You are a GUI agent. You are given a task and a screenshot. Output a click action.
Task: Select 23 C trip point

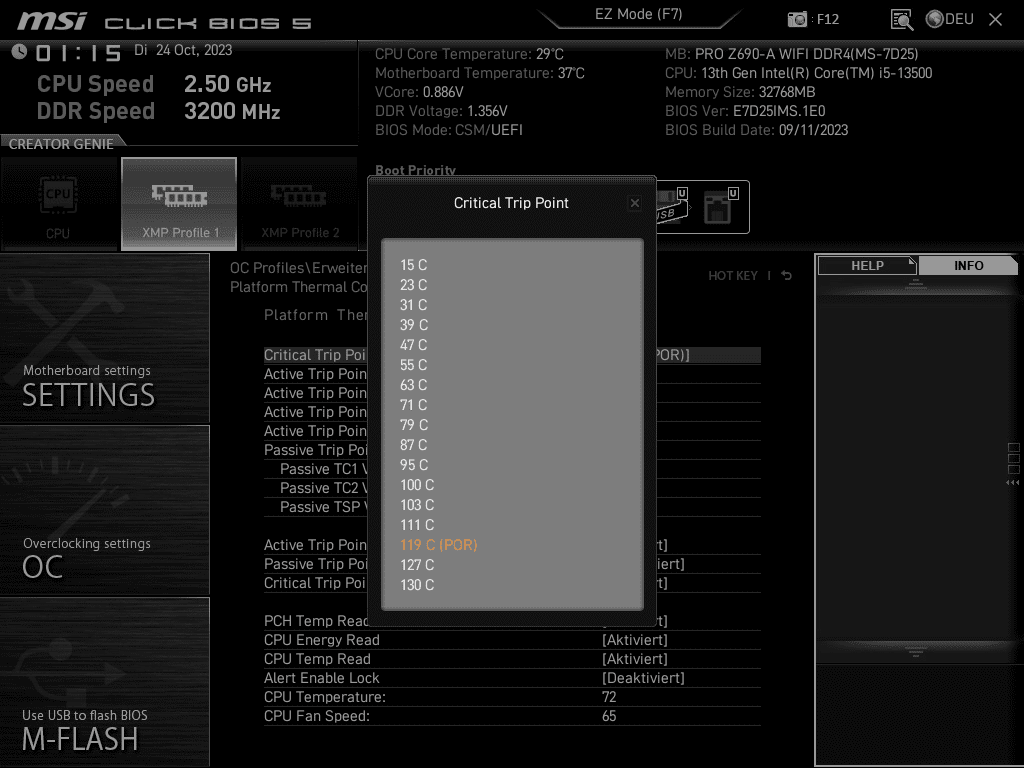pyautogui.click(x=413, y=285)
